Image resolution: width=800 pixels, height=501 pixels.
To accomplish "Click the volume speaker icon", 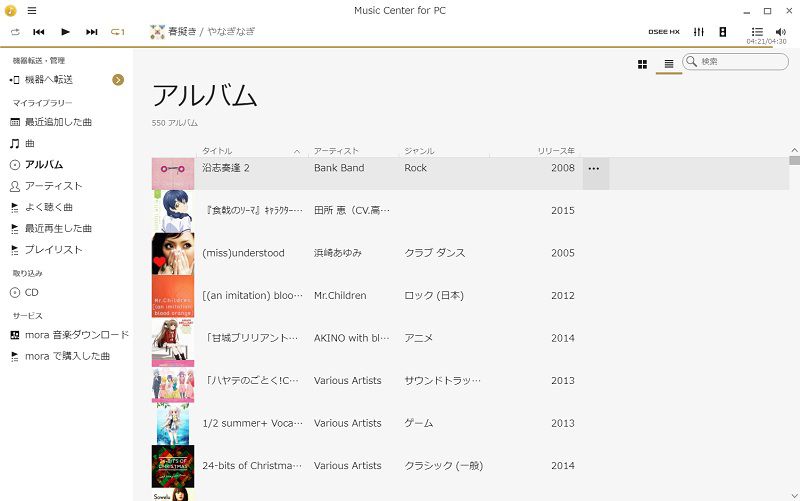I will pyautogui.click(x=780, y=32).
